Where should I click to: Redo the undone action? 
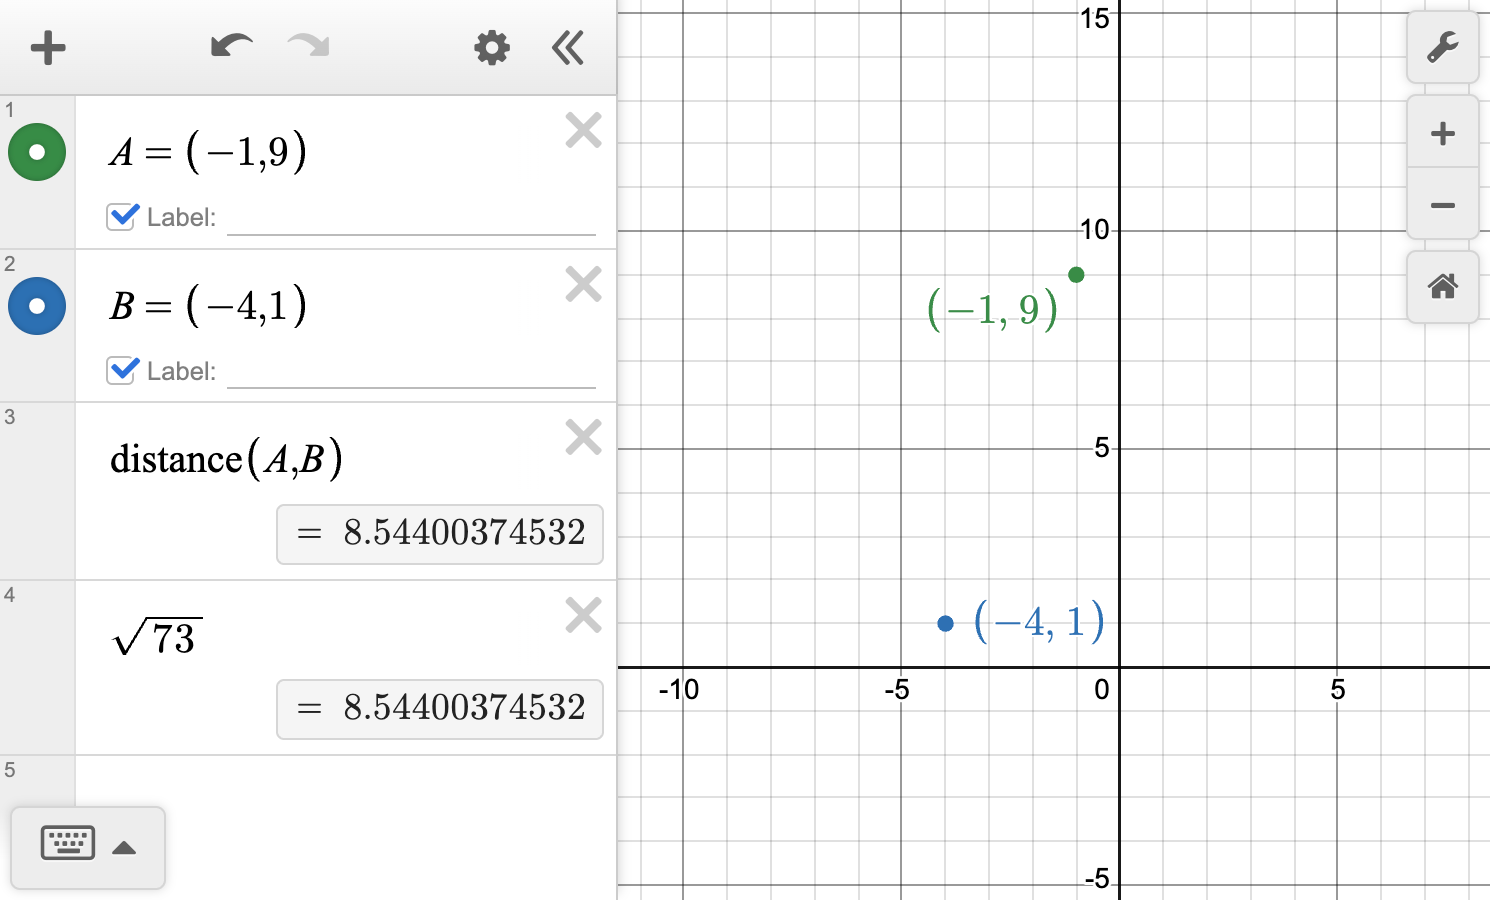click(x=307, y=47)
